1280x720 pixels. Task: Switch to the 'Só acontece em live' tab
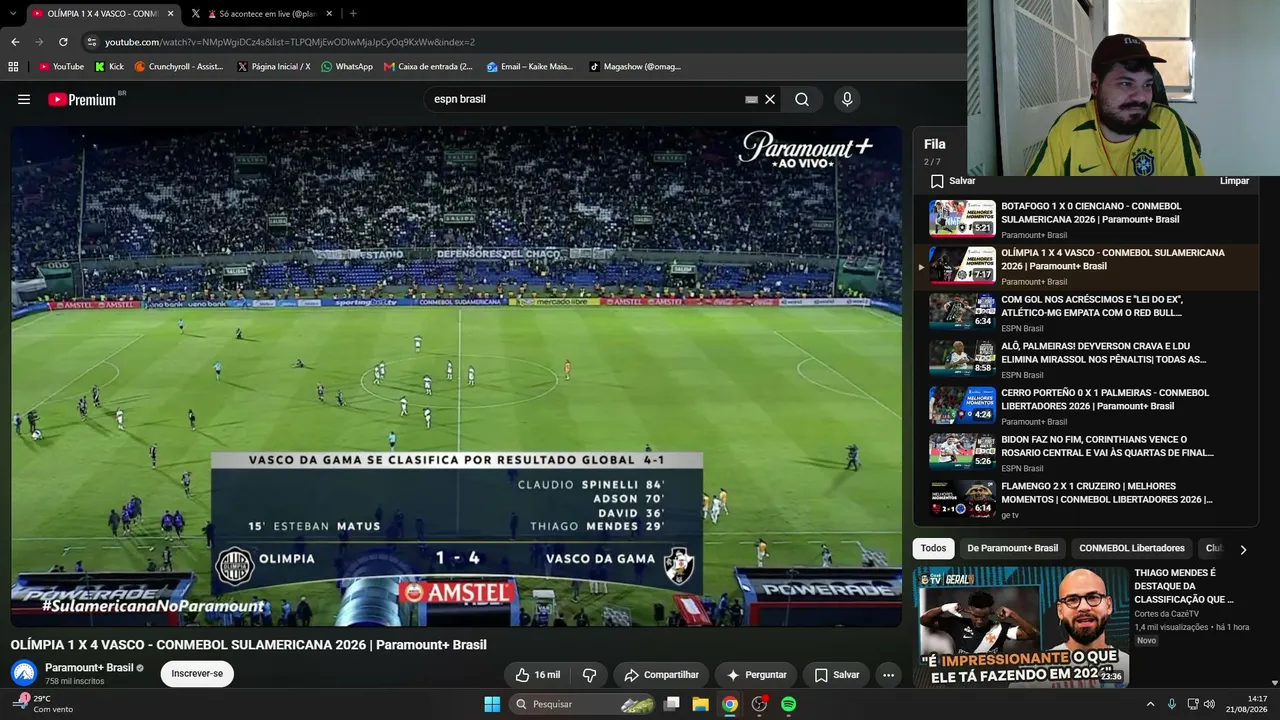264,14
